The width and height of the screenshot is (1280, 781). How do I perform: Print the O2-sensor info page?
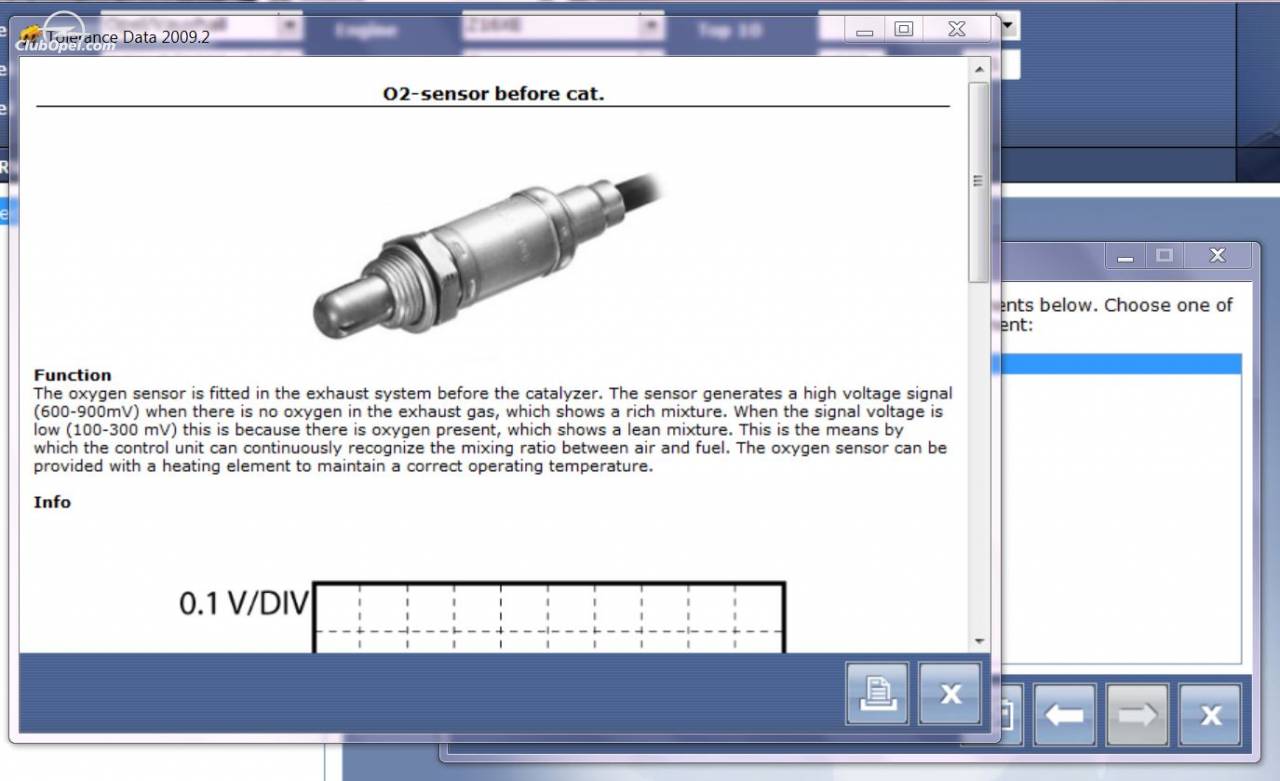tap(877, 693)
